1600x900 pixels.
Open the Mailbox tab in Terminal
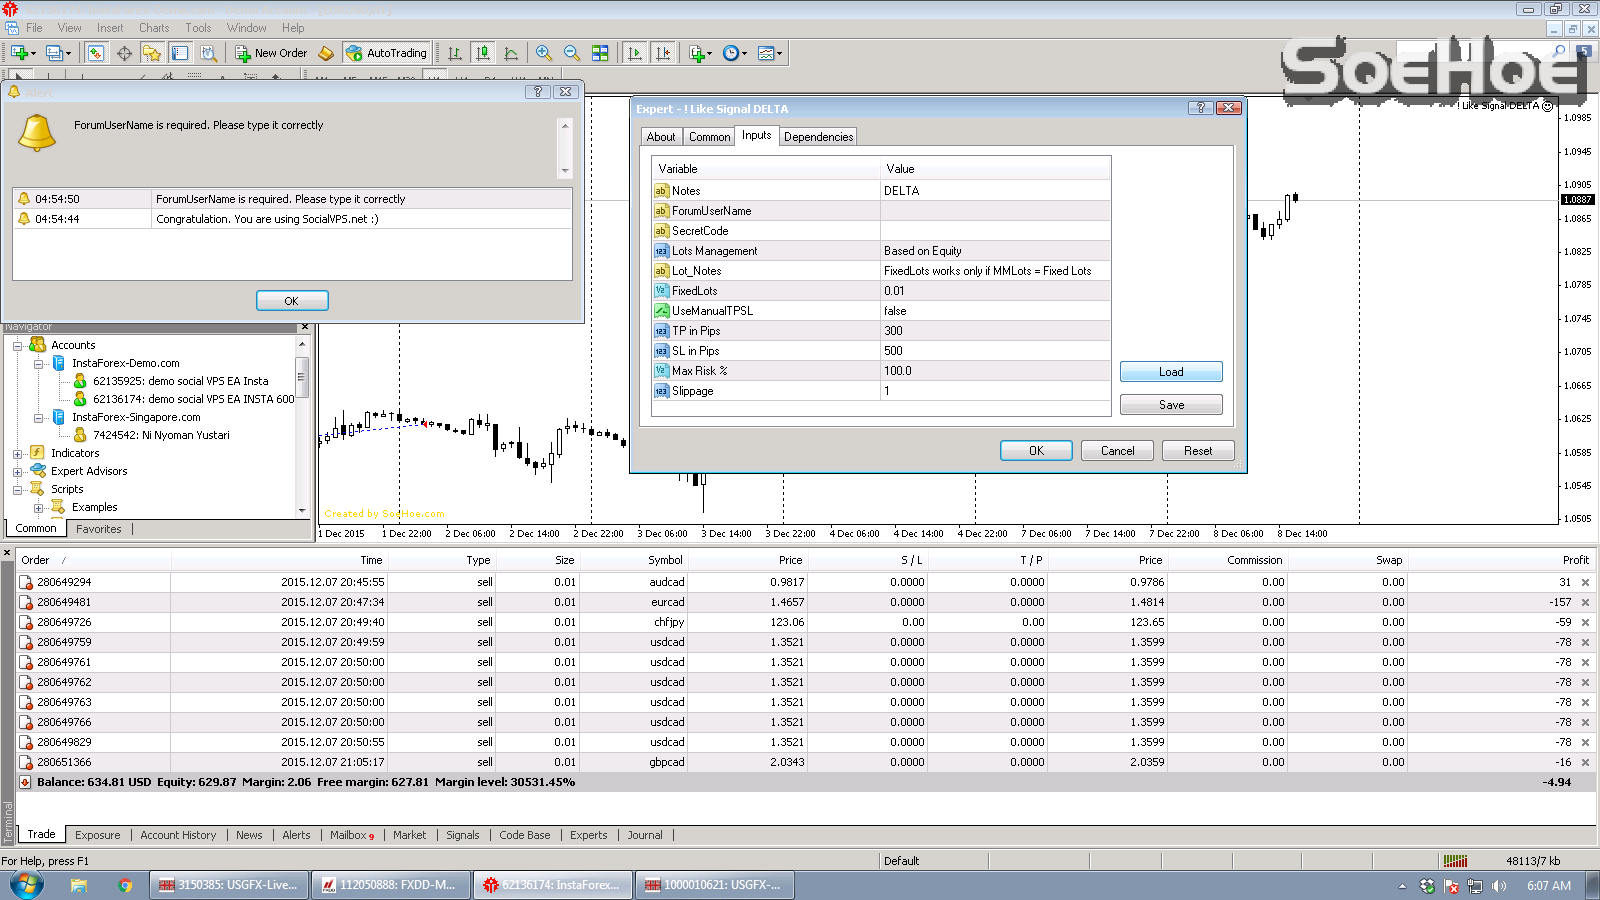(349, 835)
